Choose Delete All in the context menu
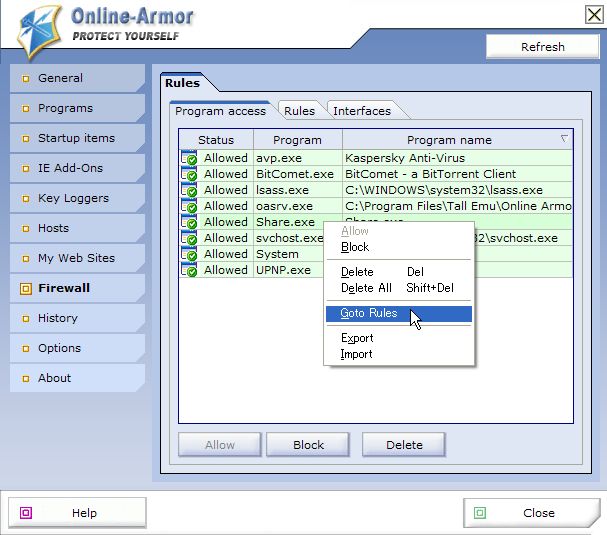607x535 pixels. click(x=399, y=288)
